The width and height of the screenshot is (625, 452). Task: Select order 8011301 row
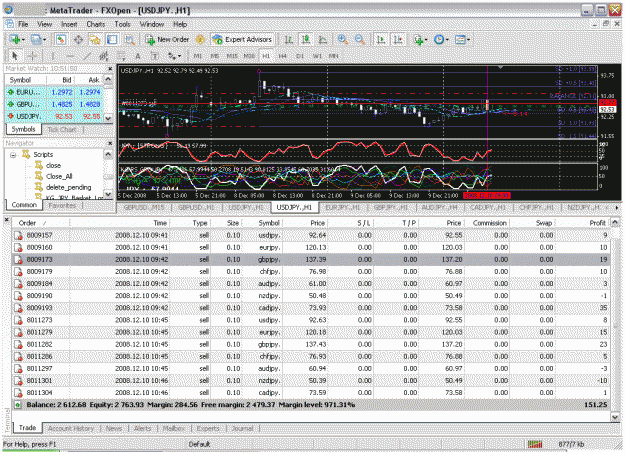311,381
